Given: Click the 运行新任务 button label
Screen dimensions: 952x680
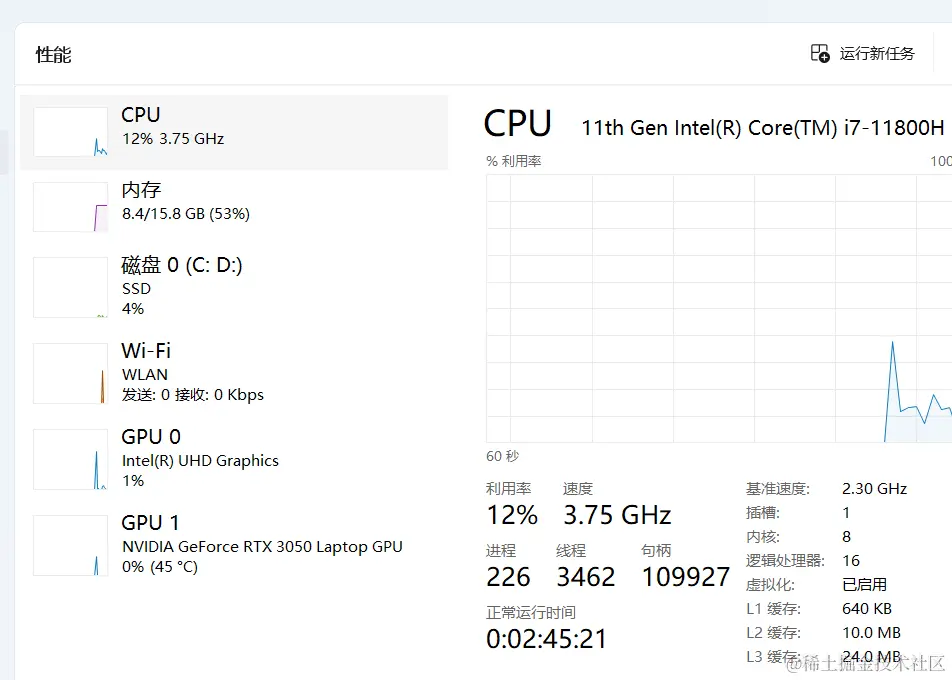Looking at the screenshot, I should point(877,54).
